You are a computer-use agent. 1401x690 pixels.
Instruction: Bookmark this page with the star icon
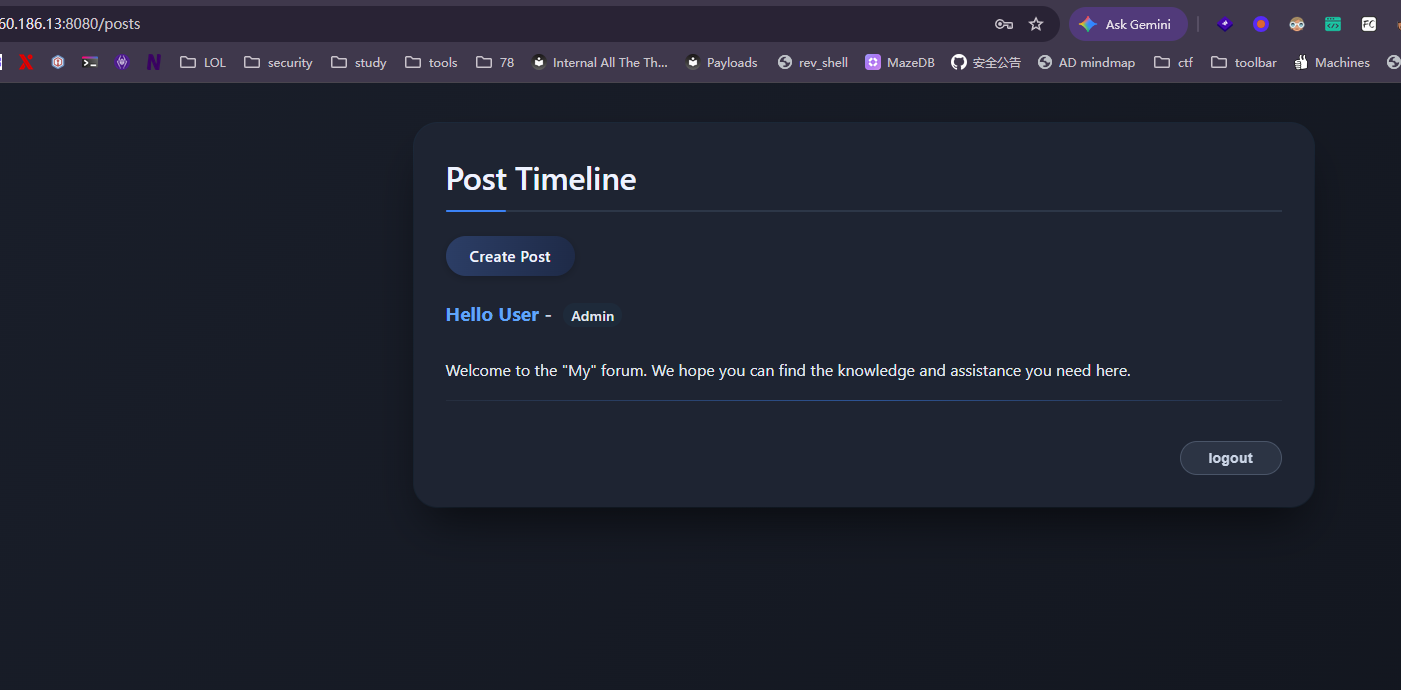click(1036, 24)
